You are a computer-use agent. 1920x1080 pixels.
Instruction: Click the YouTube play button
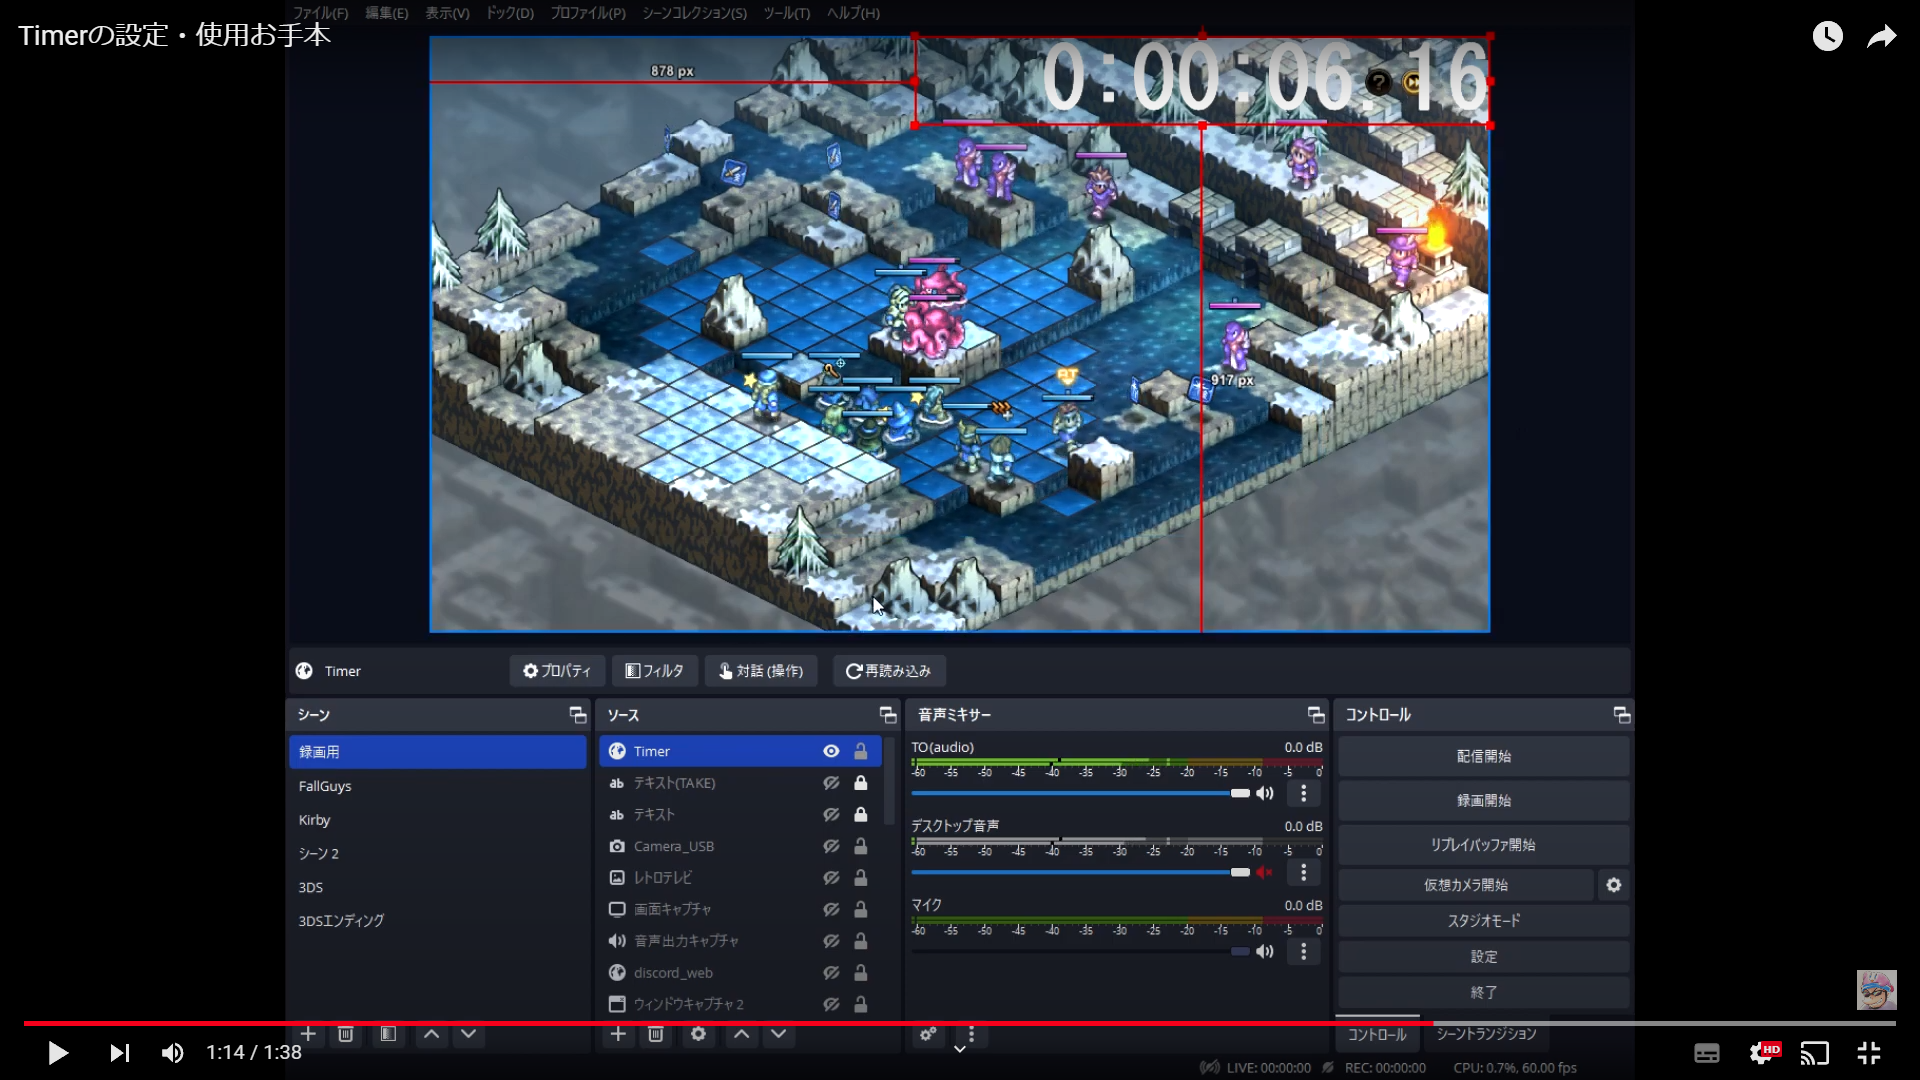coord(57,1053)
